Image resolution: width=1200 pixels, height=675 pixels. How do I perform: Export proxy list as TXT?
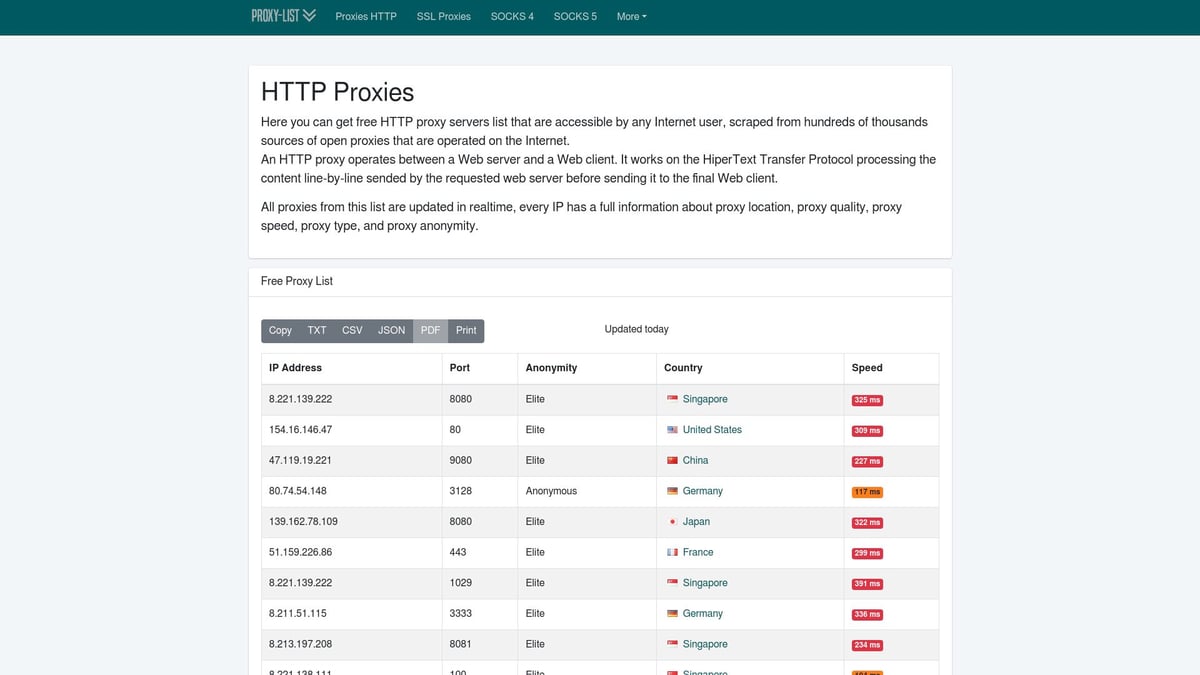pyautogui.click(x=317, y=330)
